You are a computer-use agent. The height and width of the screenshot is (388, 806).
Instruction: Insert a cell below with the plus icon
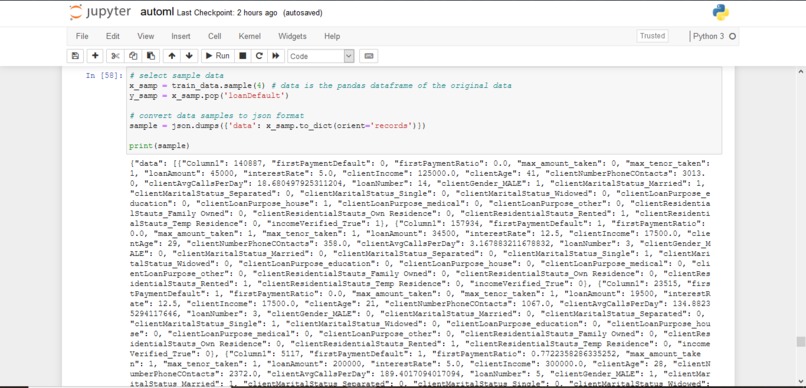tap(95, 56)
